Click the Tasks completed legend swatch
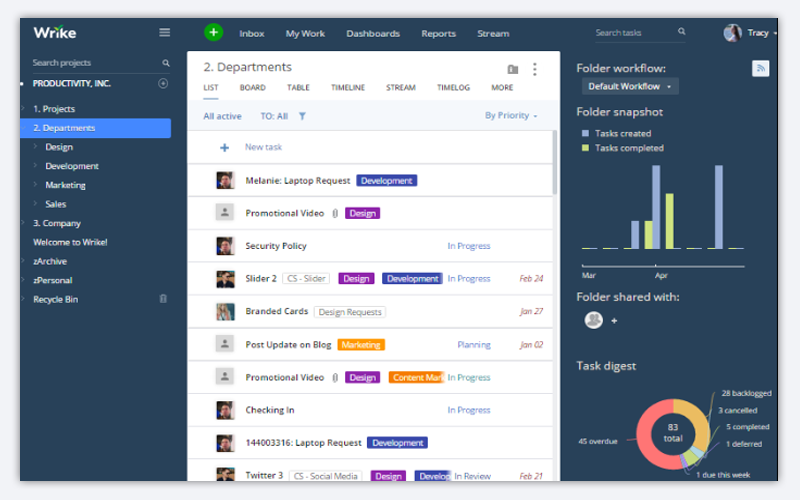800x500 pixels. [x=585, y=148]
